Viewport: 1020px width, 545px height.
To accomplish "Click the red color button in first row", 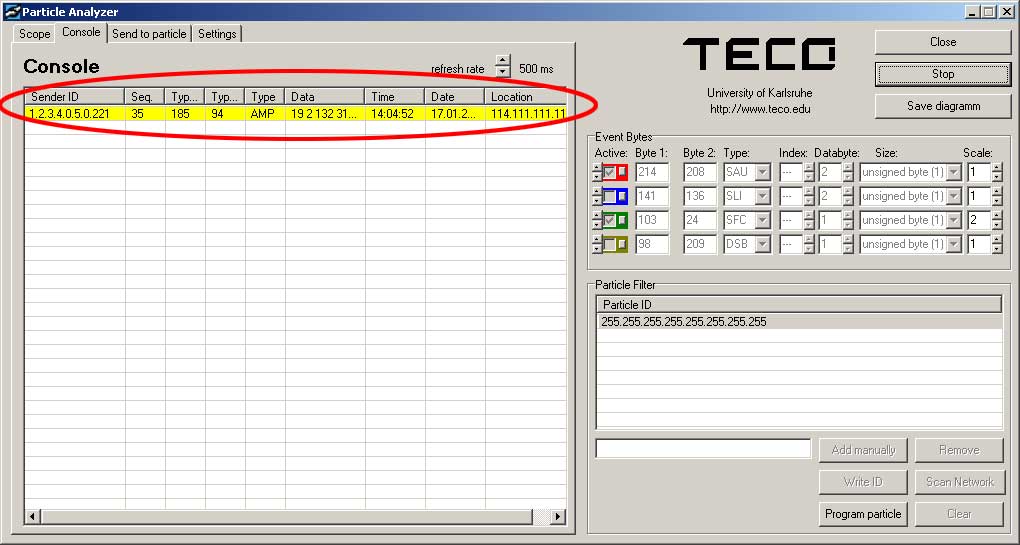I will pos(622,172).
